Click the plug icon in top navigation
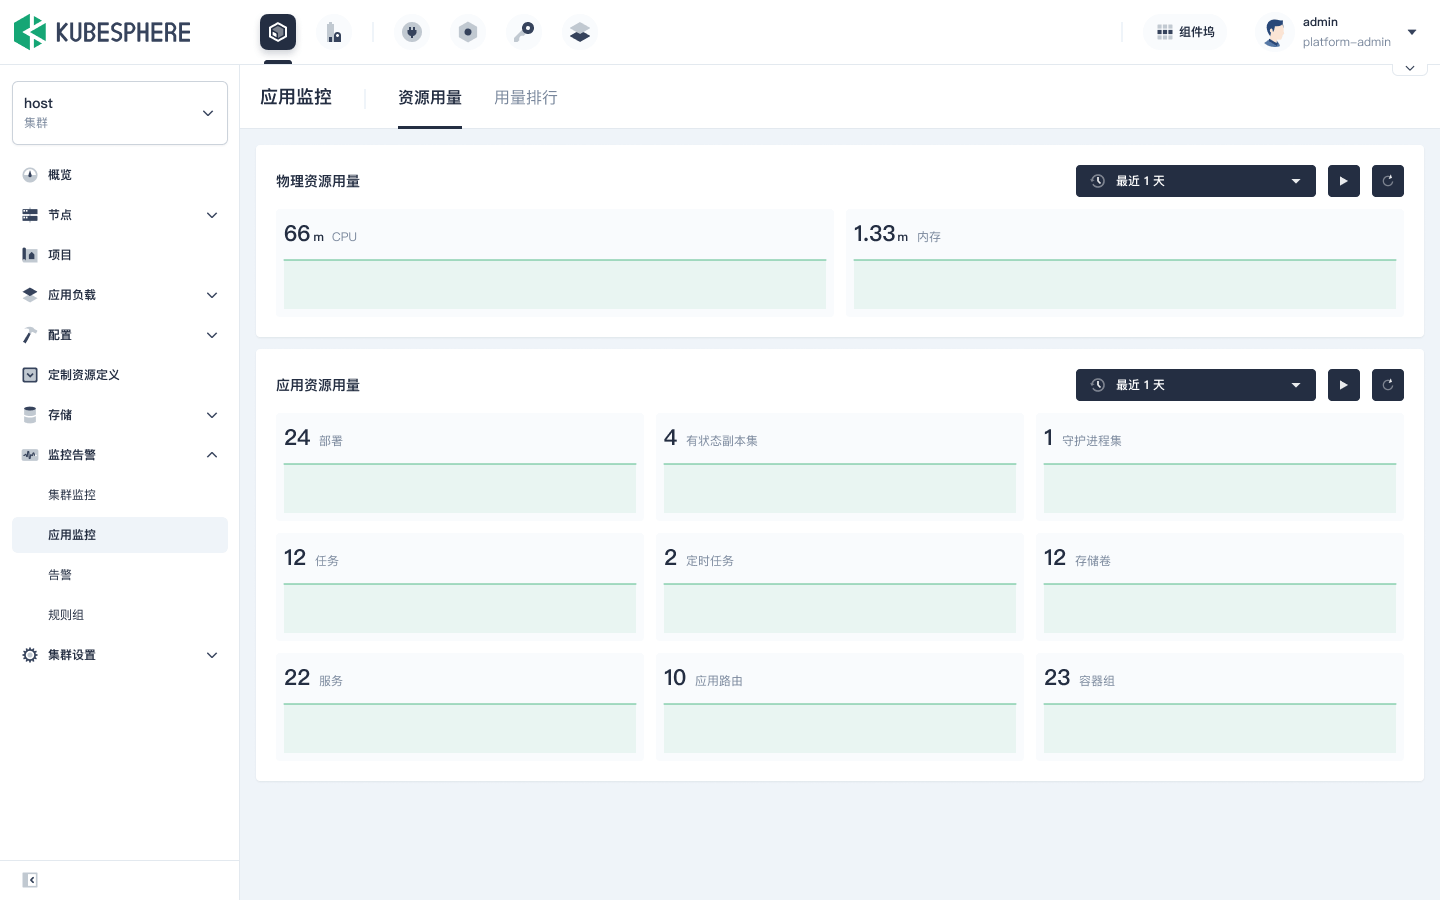The width and height of the screenshot is (1440, 900). (x=412, y=32)
